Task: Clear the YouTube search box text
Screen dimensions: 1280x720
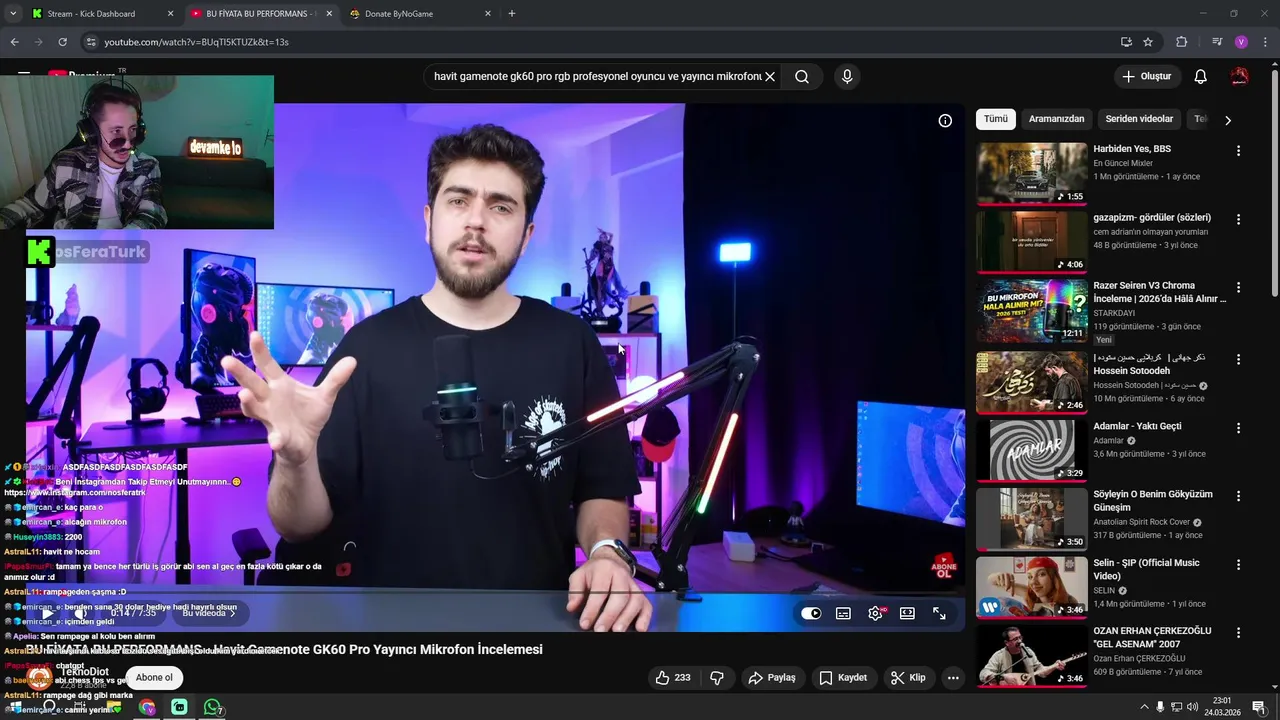Action: 770,76
